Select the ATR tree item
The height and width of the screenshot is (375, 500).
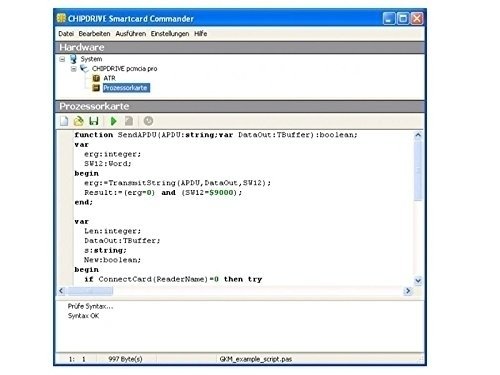point(109,78)
